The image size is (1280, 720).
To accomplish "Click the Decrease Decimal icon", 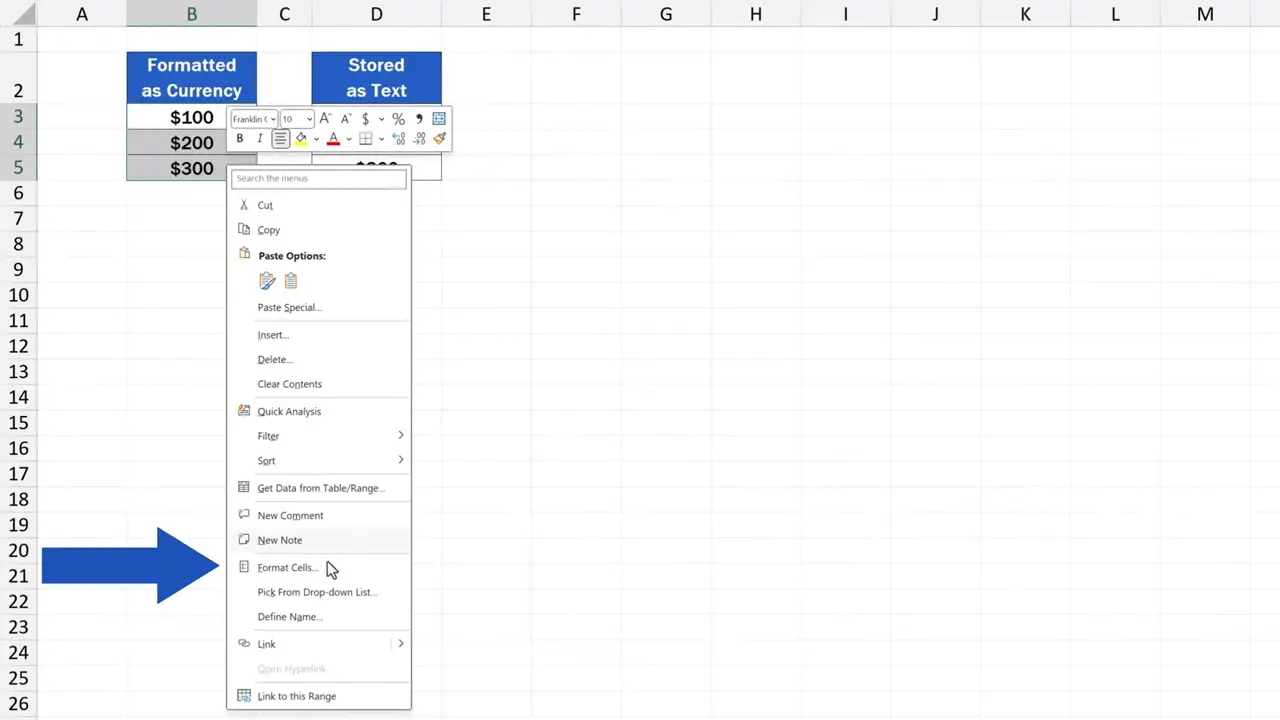I will pyautogui.click(x=419, y=138).
